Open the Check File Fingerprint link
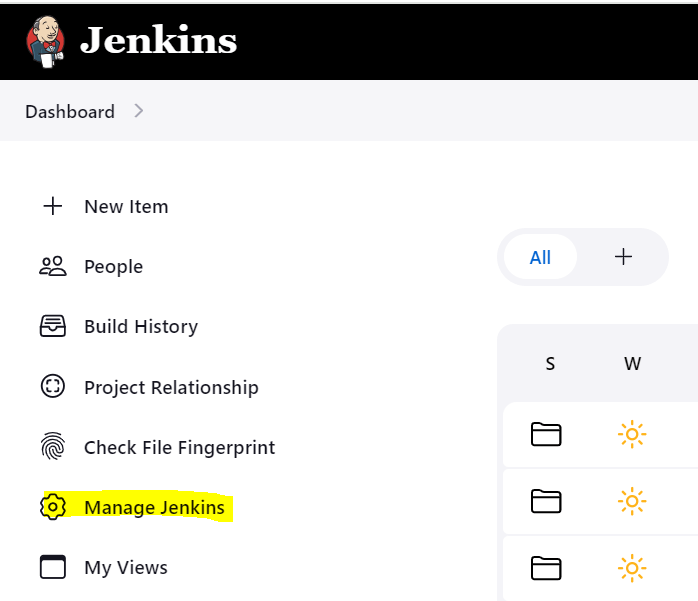This screenshot has height=601, width=698. point(179,448)
